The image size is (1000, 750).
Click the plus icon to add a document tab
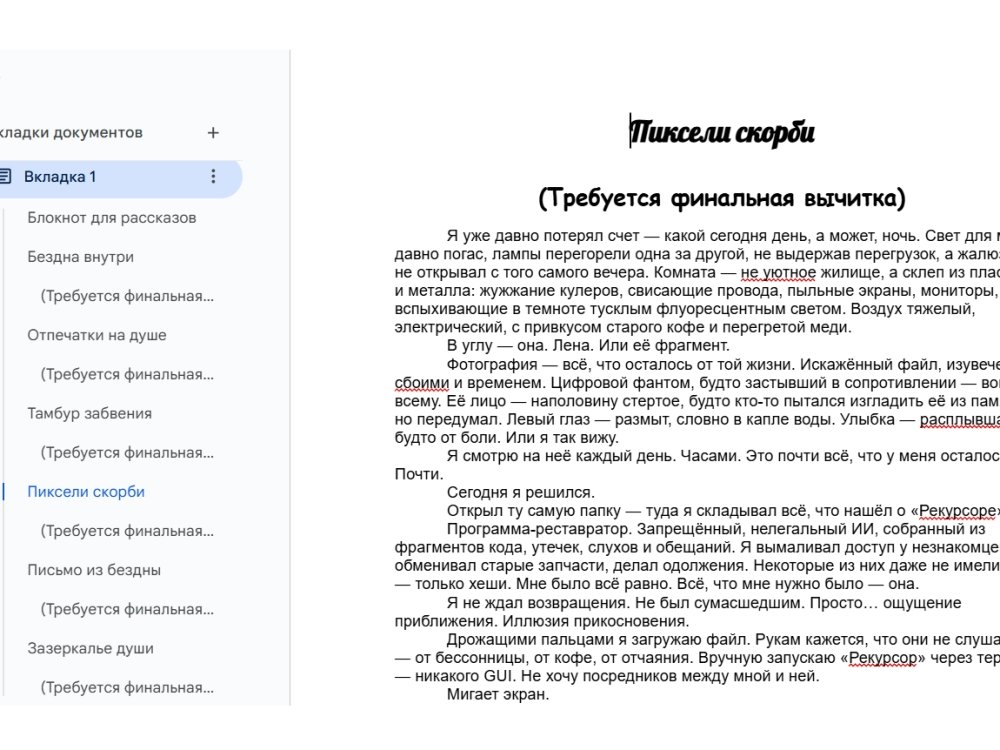point(212,133)
